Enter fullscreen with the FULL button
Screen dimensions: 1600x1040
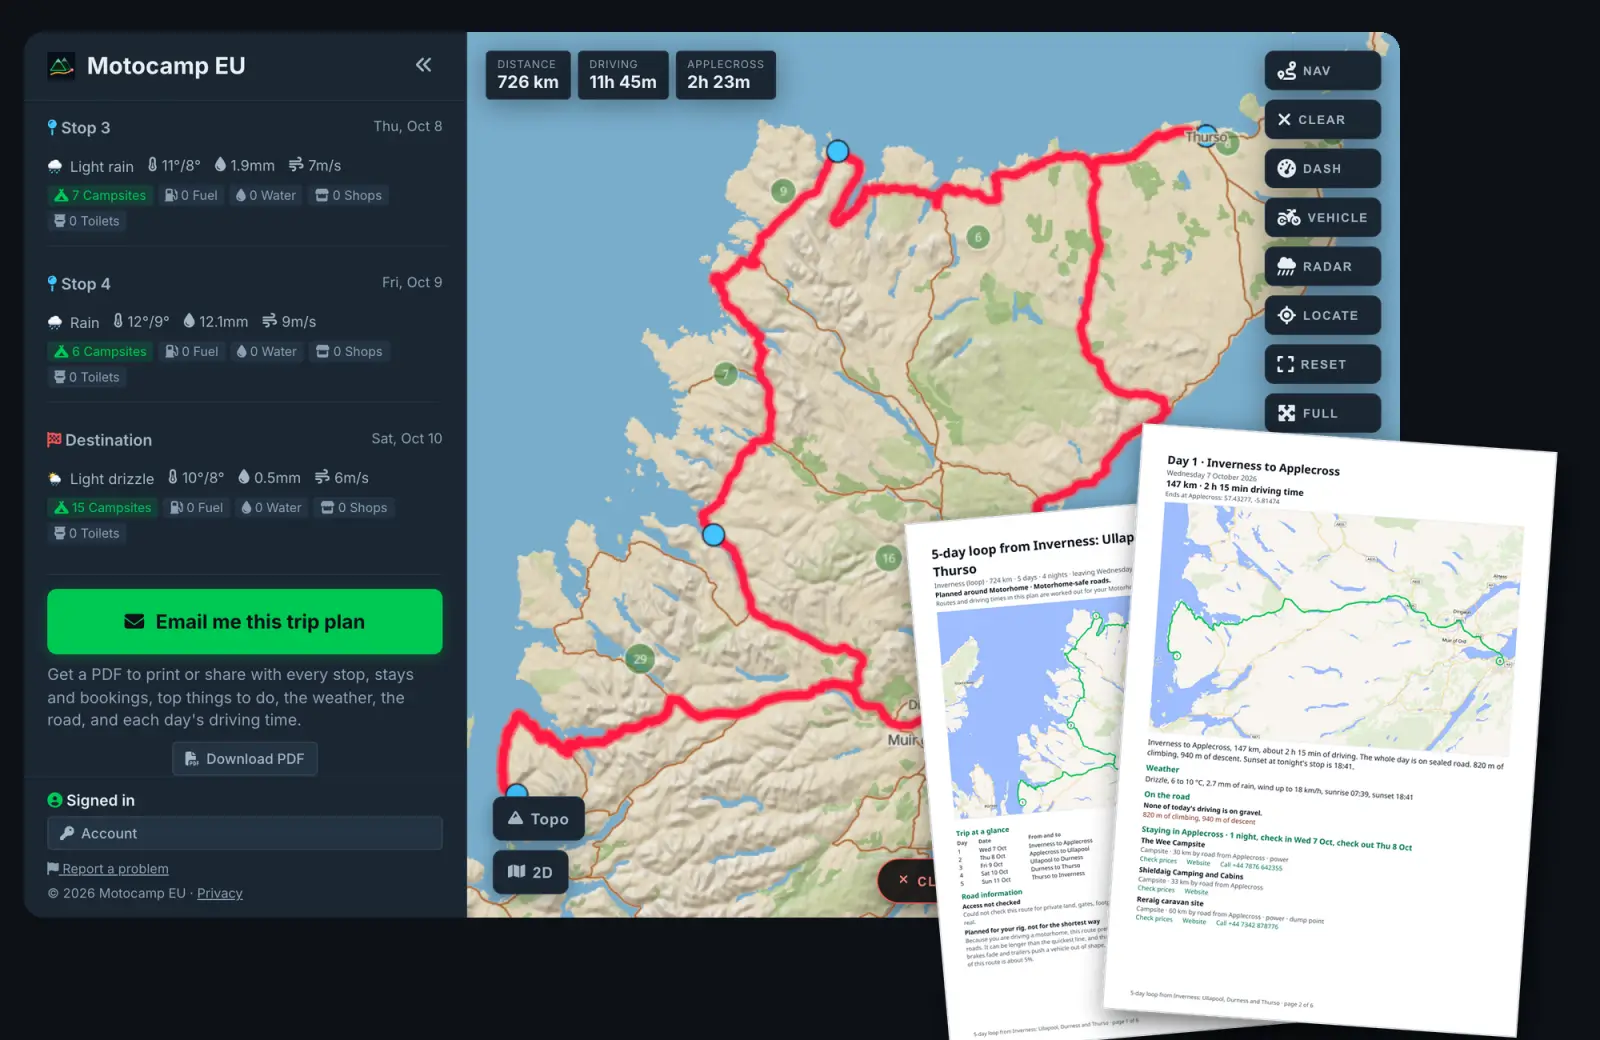1322,413
